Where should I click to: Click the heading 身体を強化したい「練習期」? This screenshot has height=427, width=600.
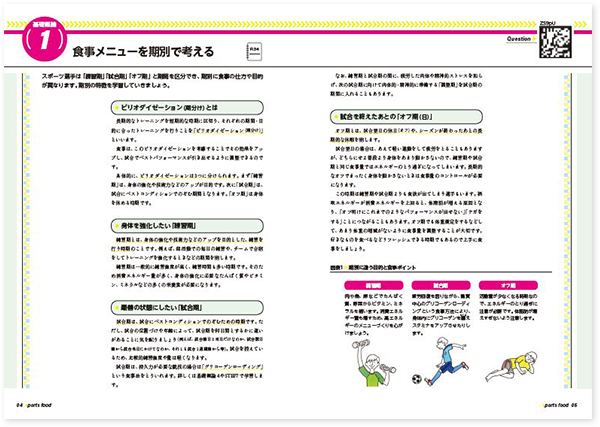click(187, 226)
